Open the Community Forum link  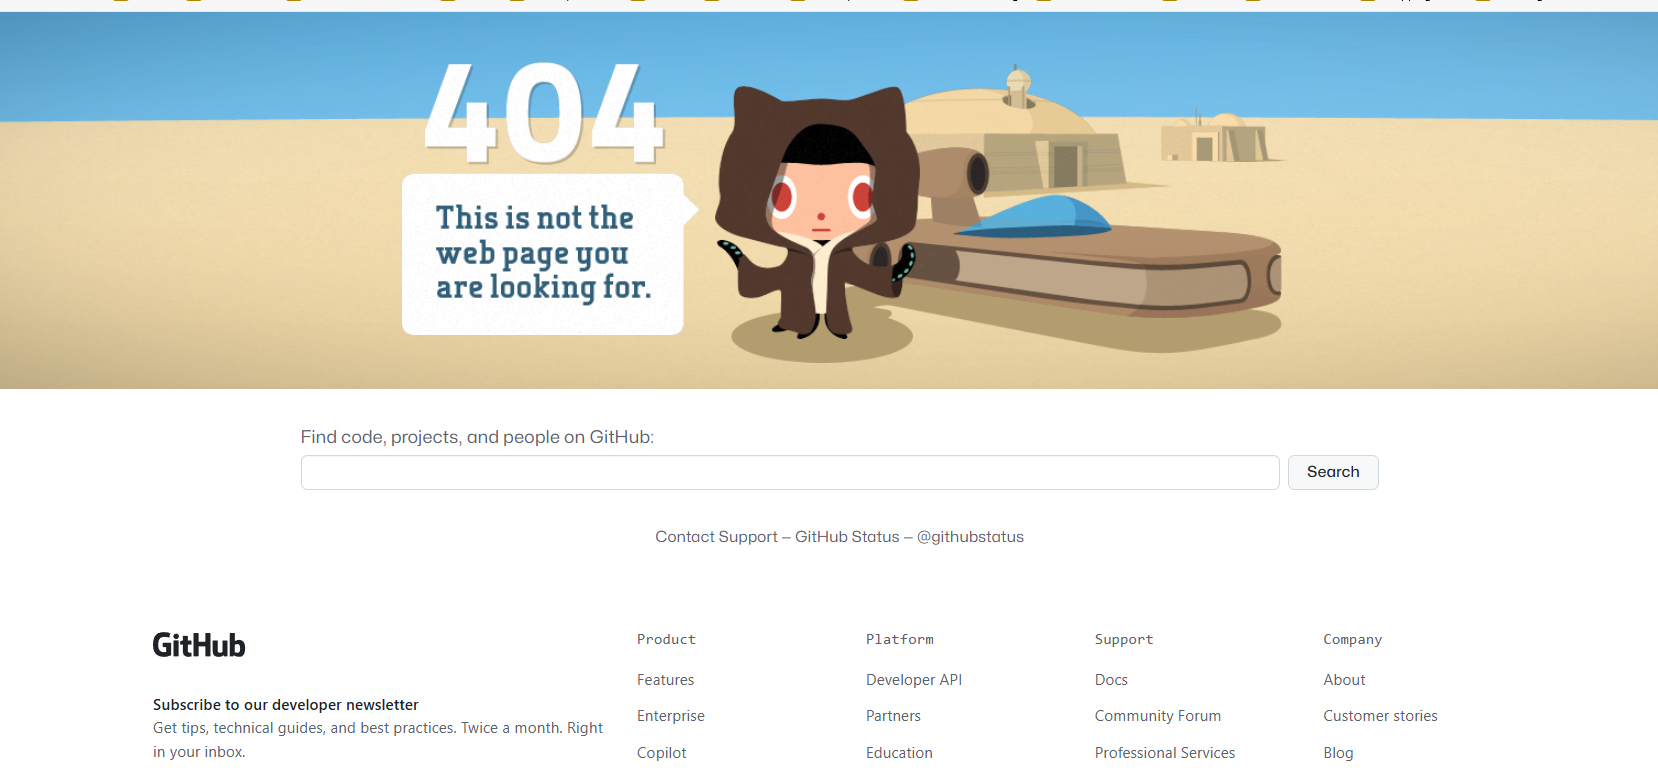click(x=1158, y=716)
